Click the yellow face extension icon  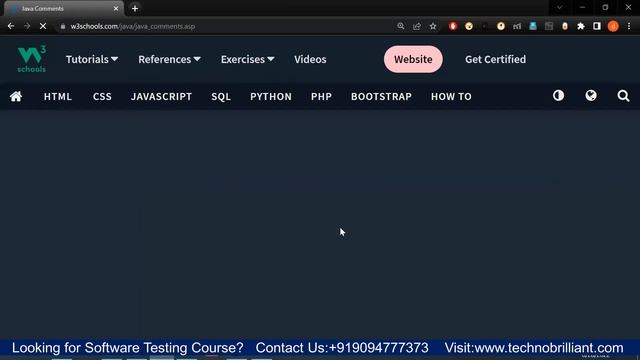[x=469, y=26]
